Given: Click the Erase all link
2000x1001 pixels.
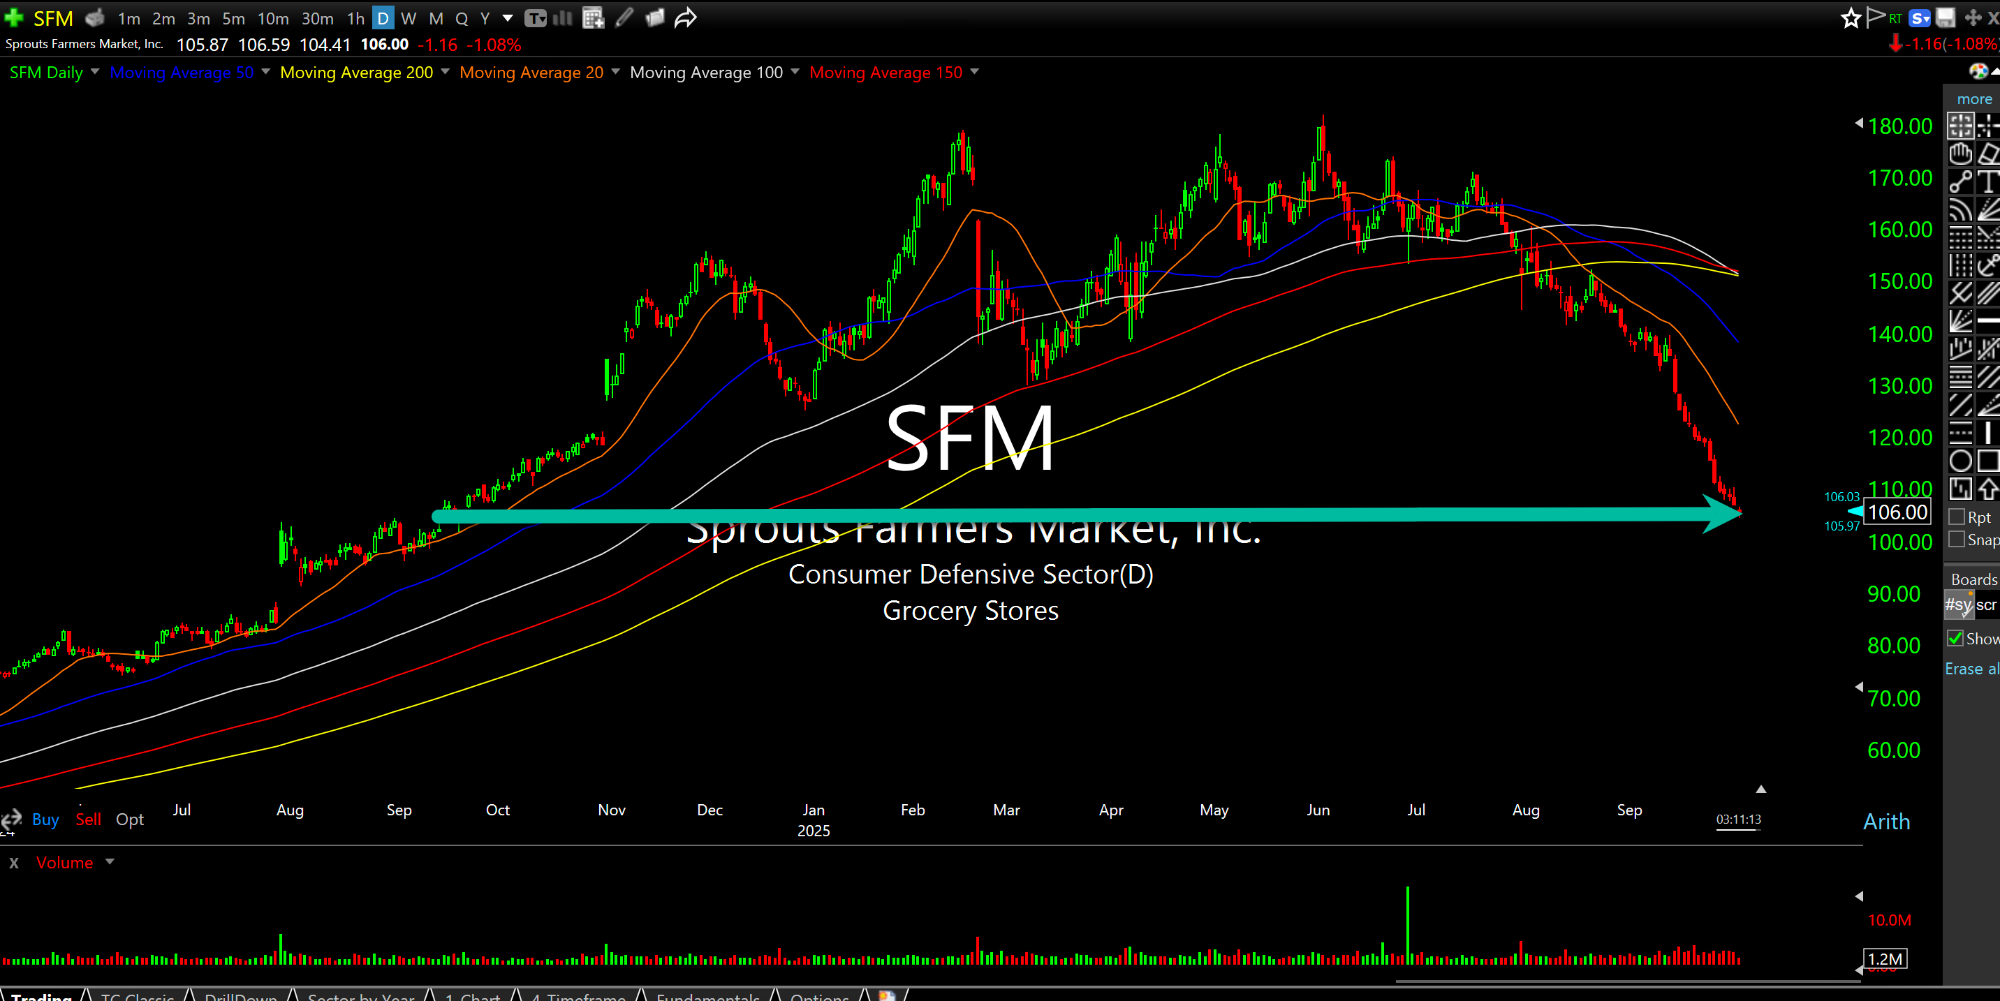Looking at the screenshot, I should (x=1970, y=669).
